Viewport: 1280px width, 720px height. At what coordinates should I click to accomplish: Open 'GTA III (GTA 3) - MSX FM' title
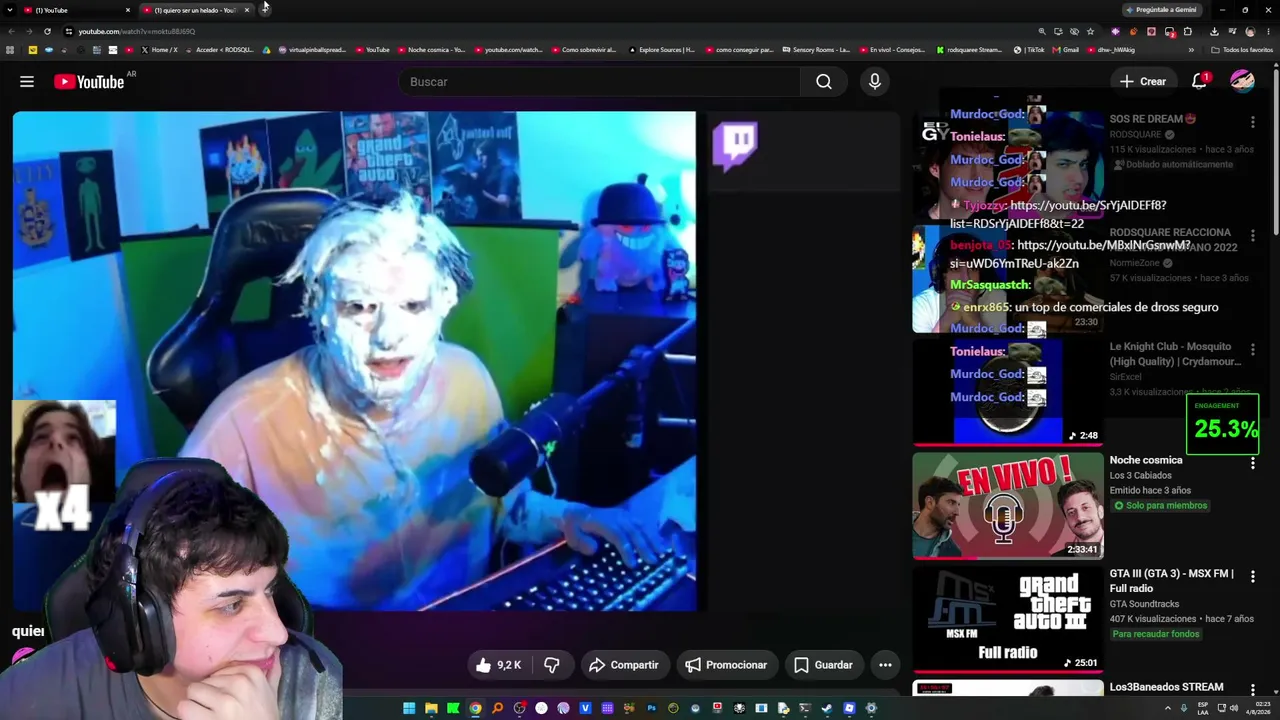click(x=1172, y=581)
